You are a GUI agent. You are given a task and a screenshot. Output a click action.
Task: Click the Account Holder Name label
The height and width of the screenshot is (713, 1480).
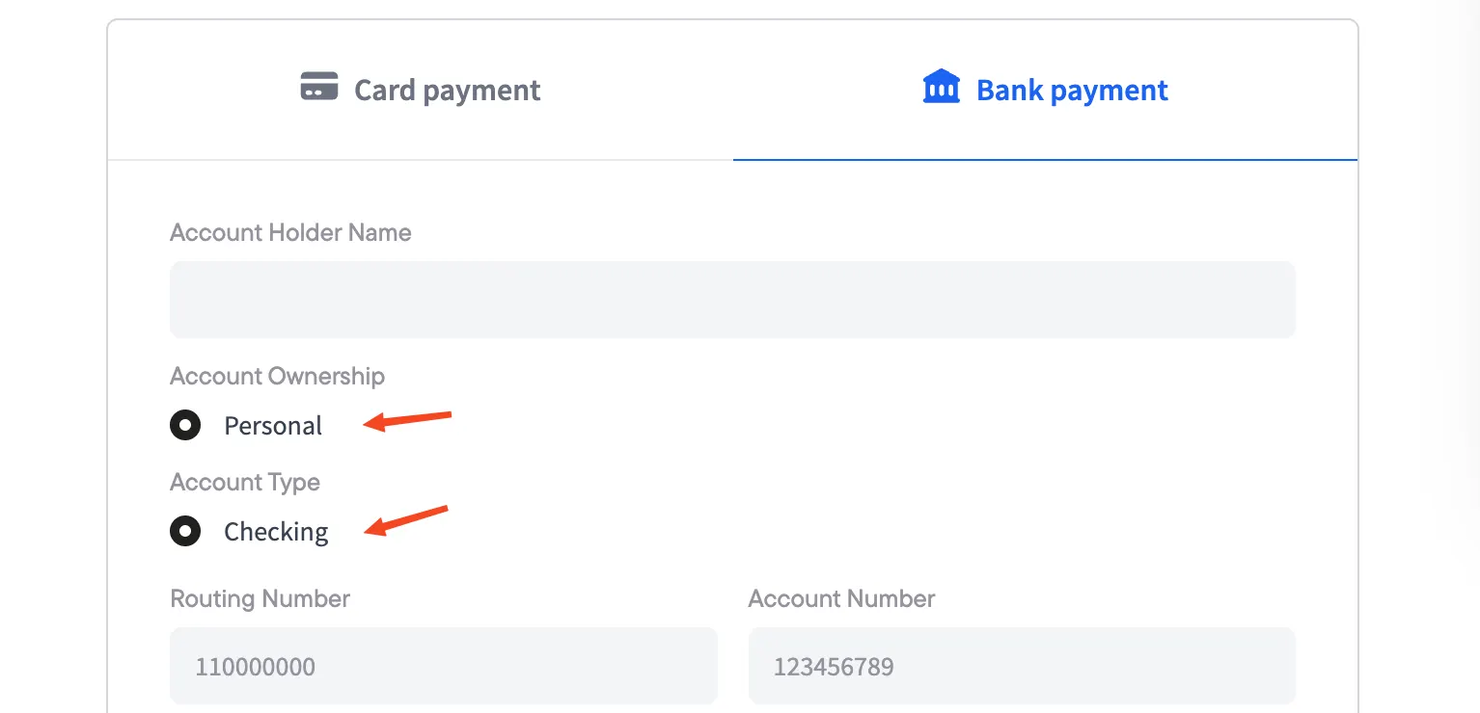point(290,233)
